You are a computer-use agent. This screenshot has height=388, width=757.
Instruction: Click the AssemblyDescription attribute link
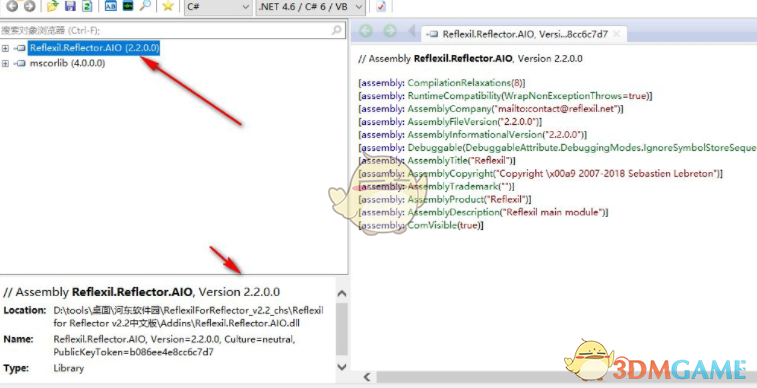454,212
